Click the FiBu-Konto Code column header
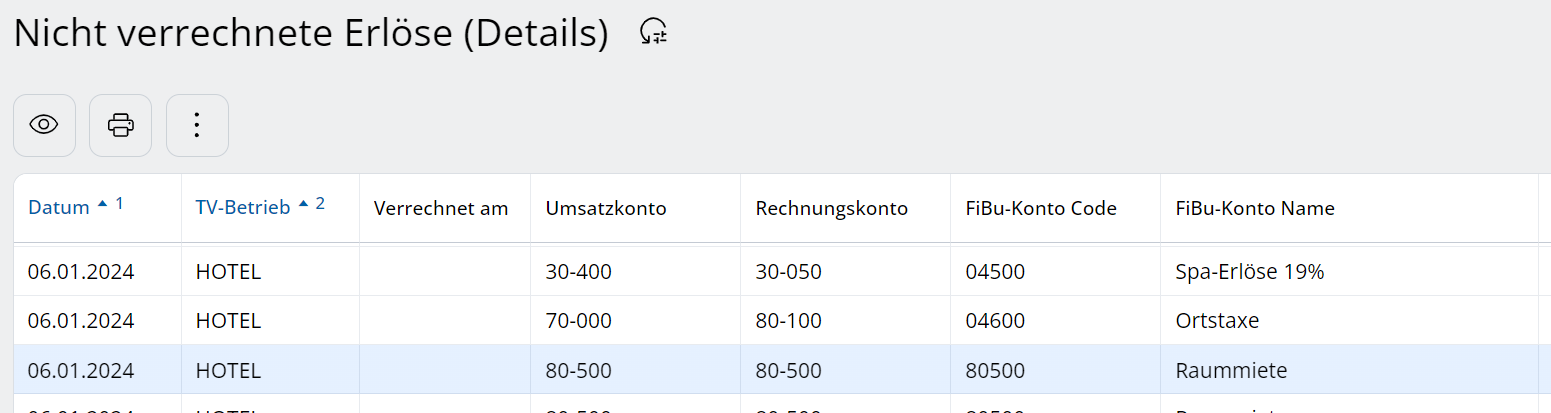Screen dimensions: 1551x413 coord(1041,208)
